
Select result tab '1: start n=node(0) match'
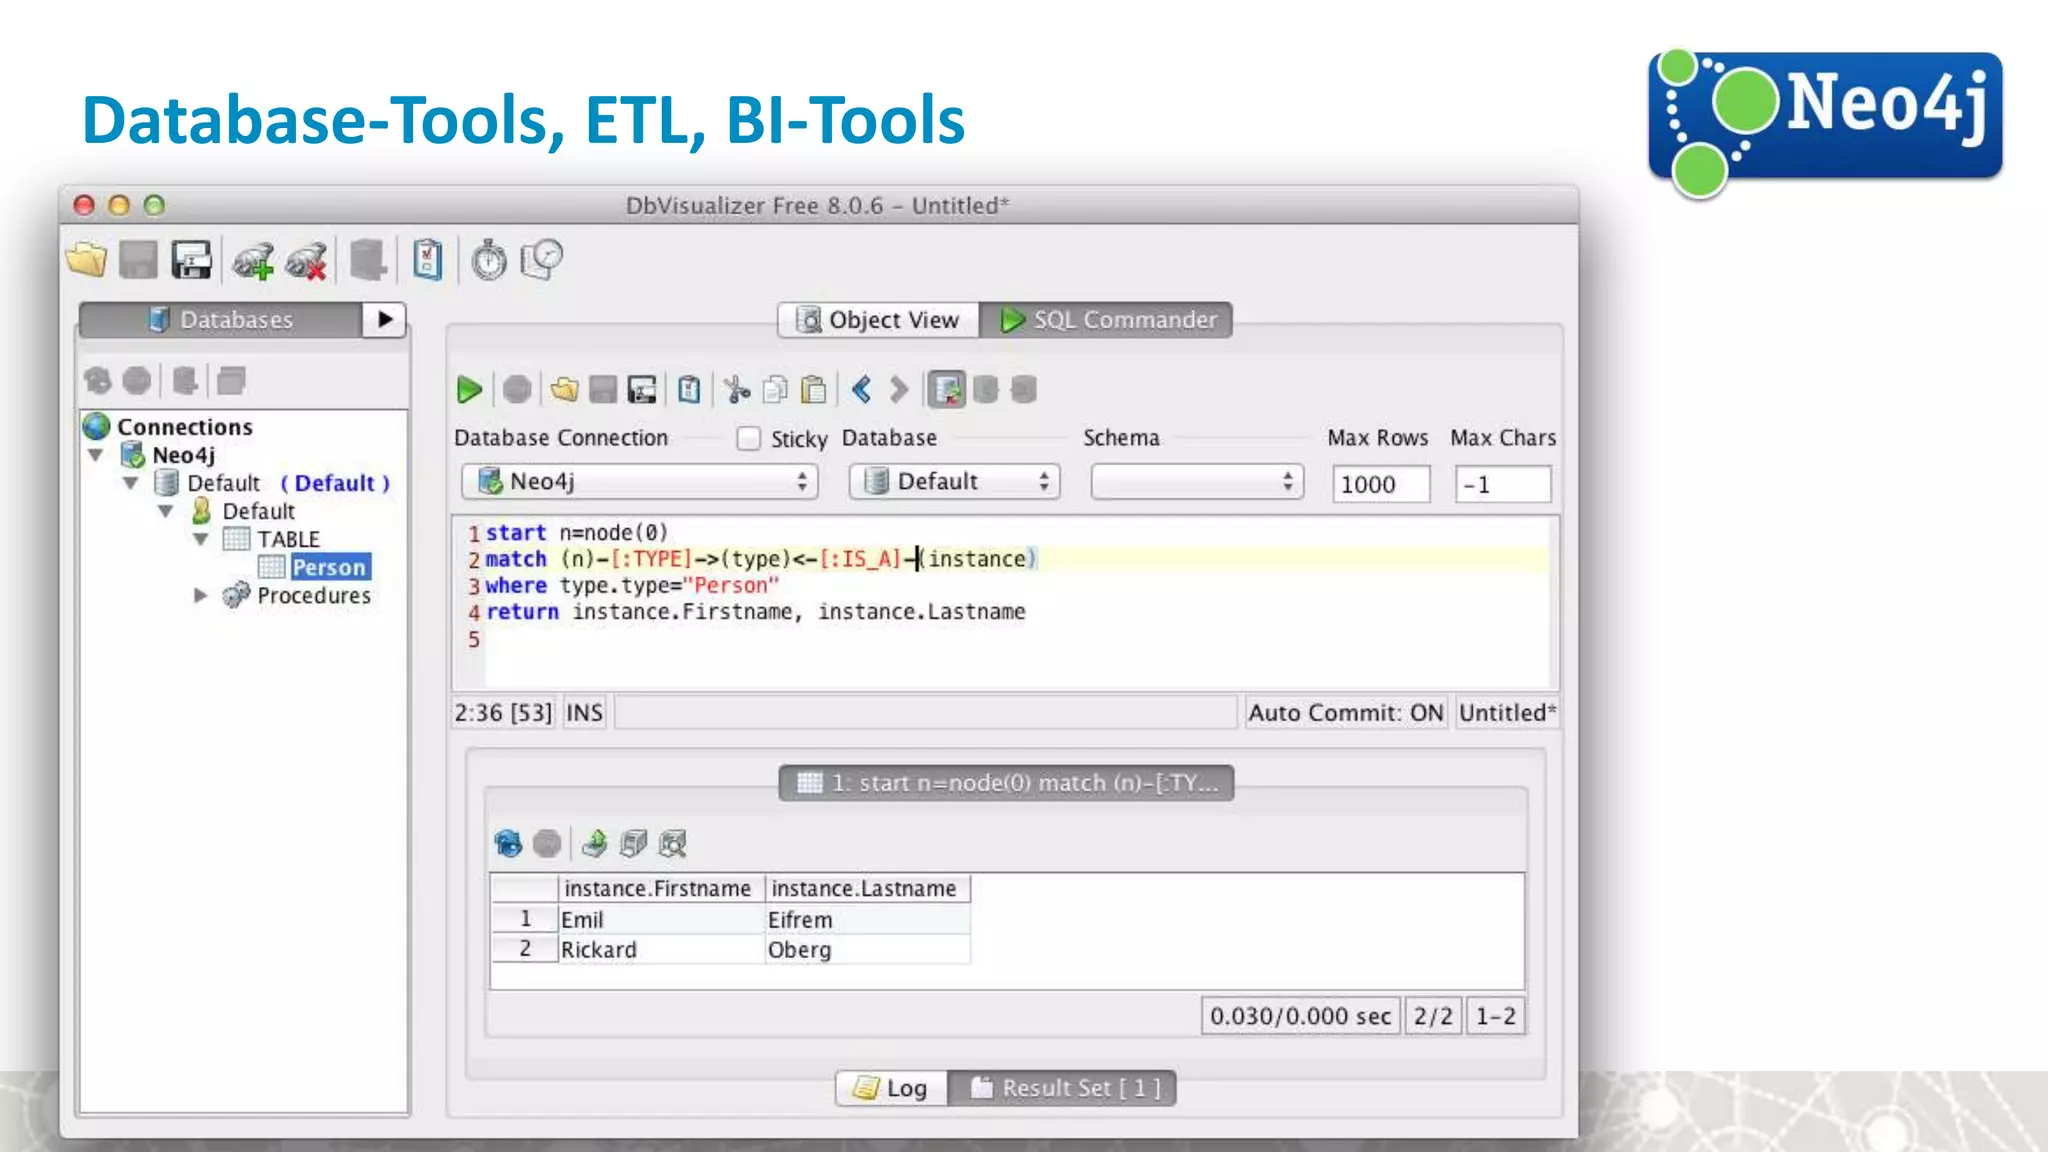tap(1006, 783)
